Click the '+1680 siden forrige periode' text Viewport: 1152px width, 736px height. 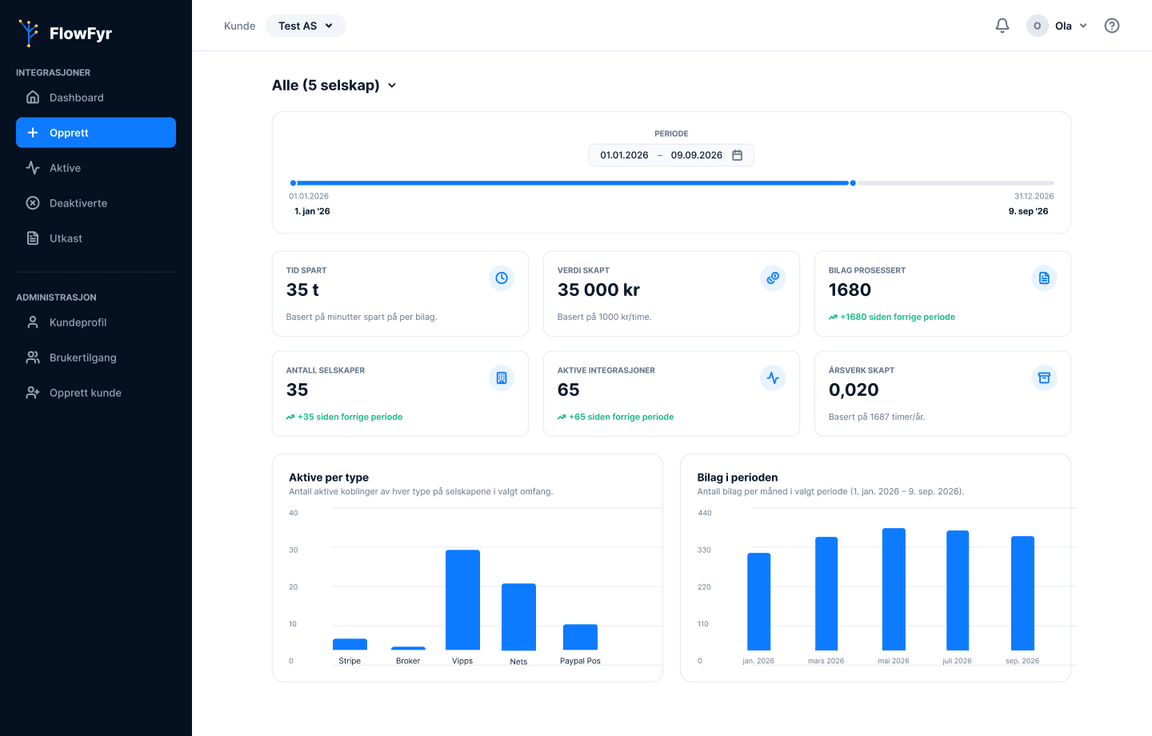(898, 317)
